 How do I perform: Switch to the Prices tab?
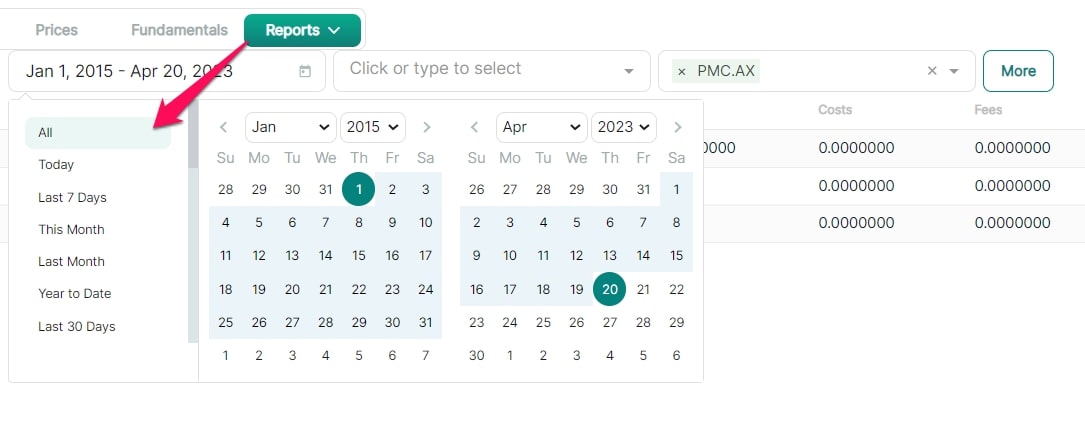point(57,30)
